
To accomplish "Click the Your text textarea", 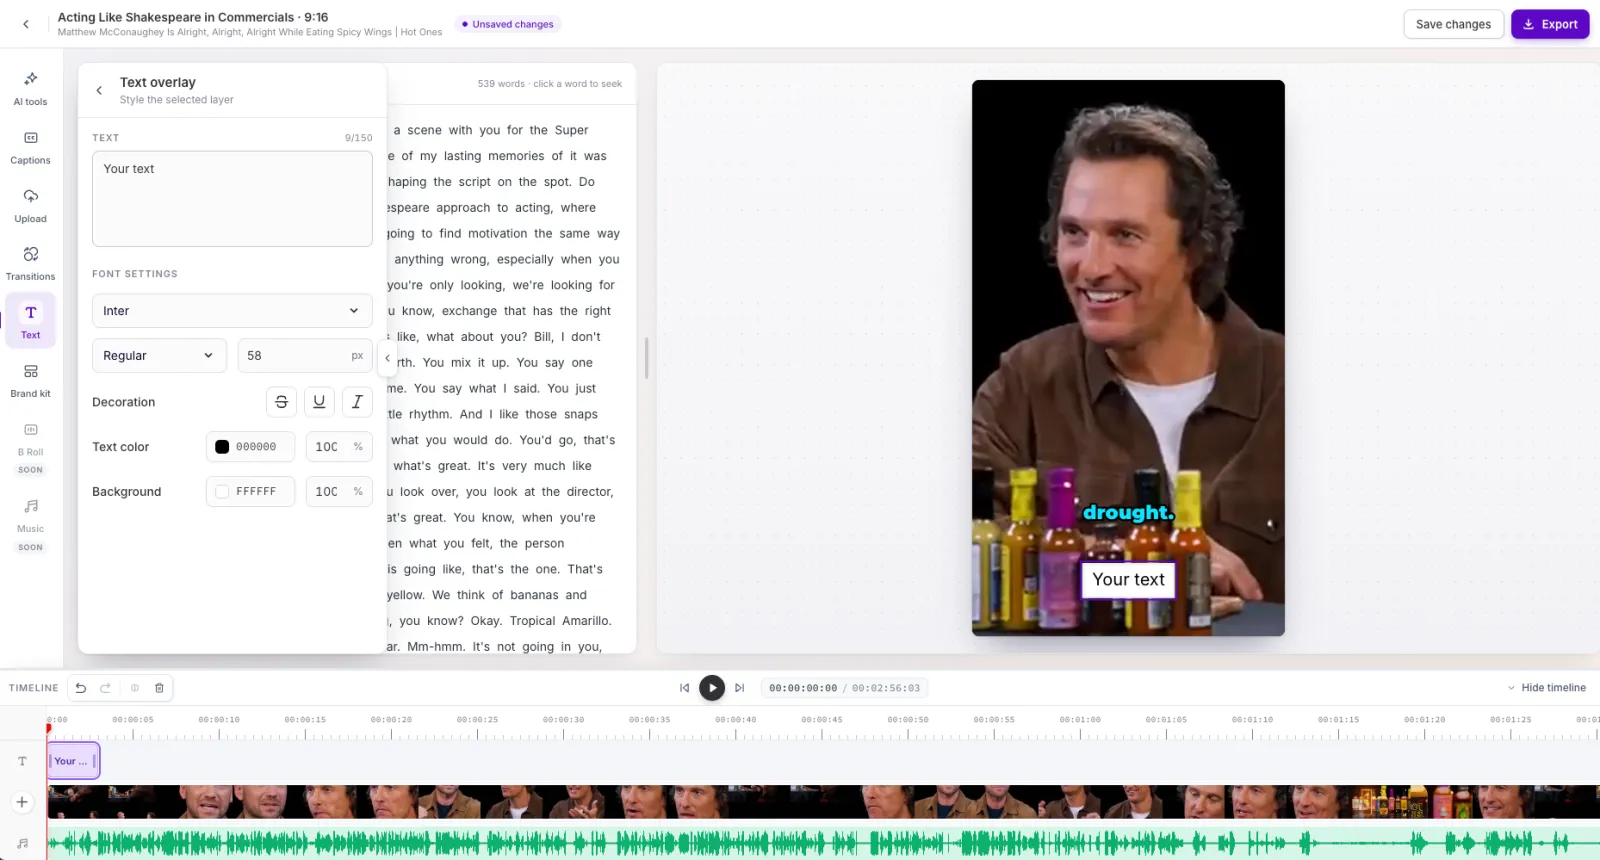I will (232, 199).
